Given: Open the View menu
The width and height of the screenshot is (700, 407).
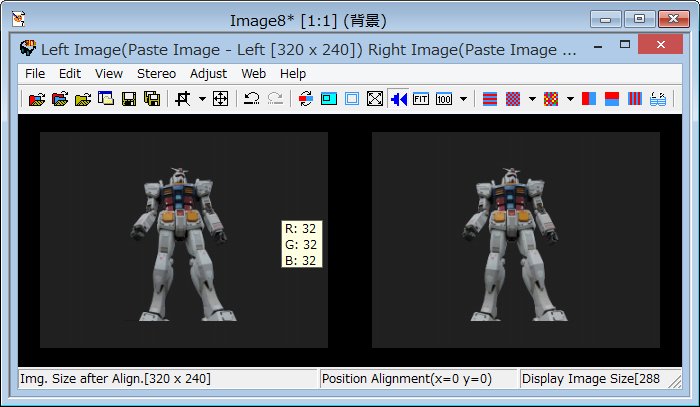Looking at the screenshot, I should point(108,74).
